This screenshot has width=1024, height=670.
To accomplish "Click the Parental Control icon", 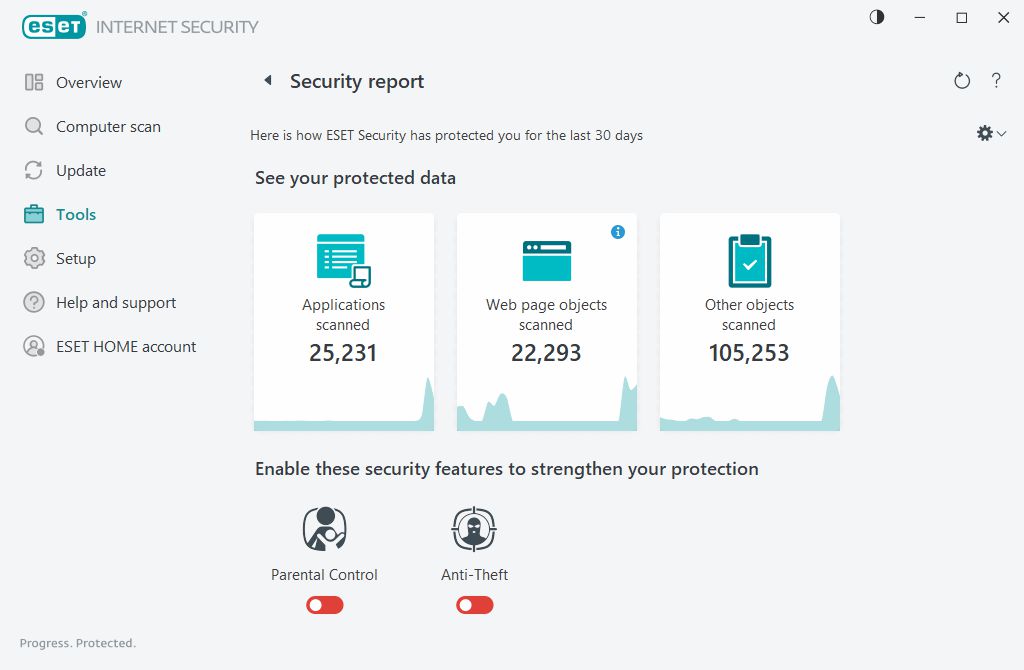I will tap(324, 529).
